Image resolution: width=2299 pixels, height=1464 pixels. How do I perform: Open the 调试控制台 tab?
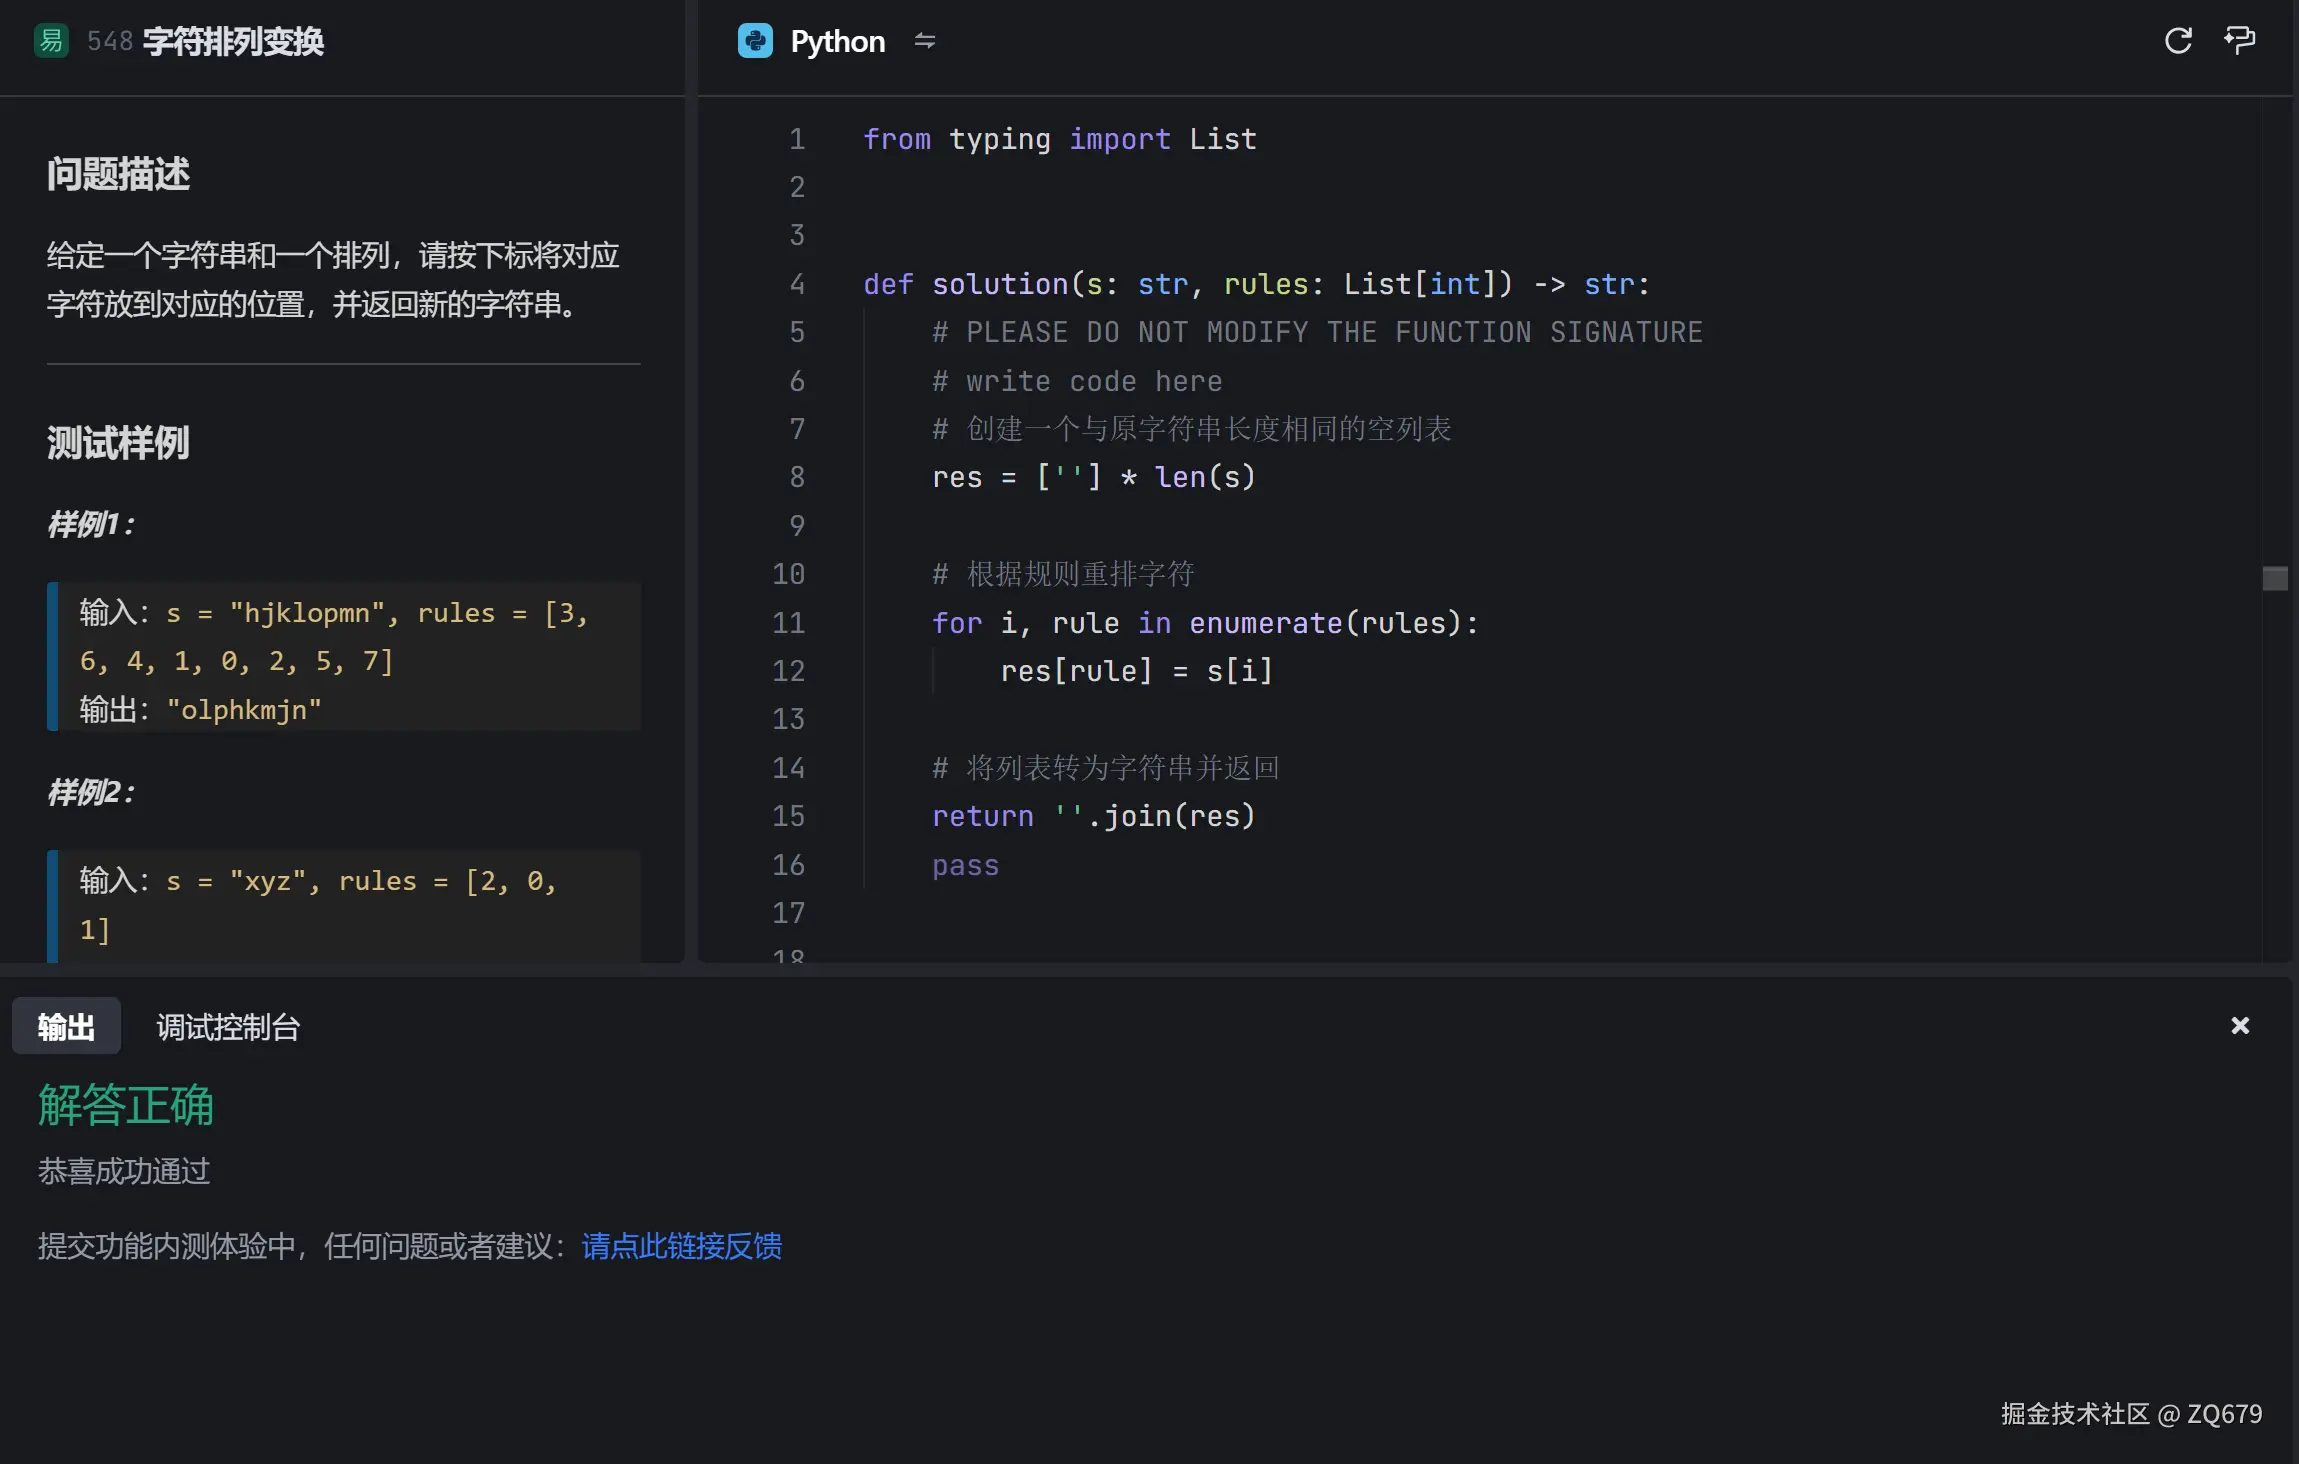(228, 1027)
